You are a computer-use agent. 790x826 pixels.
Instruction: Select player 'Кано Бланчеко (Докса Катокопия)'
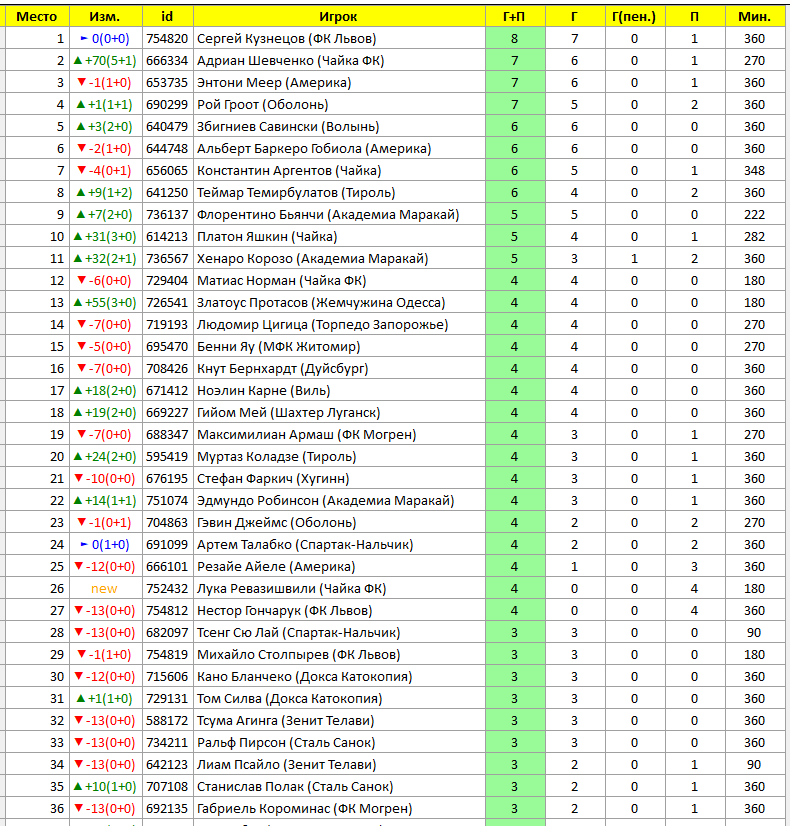pyautogui.click(x=339, y=677)
